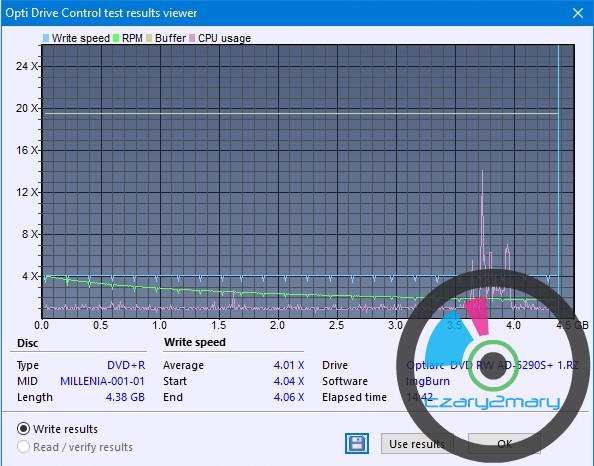Click the 4.01 X average speed value
The height and width of the screenshot is (466, 594).
pyautogui.click(x=289, y=365)
